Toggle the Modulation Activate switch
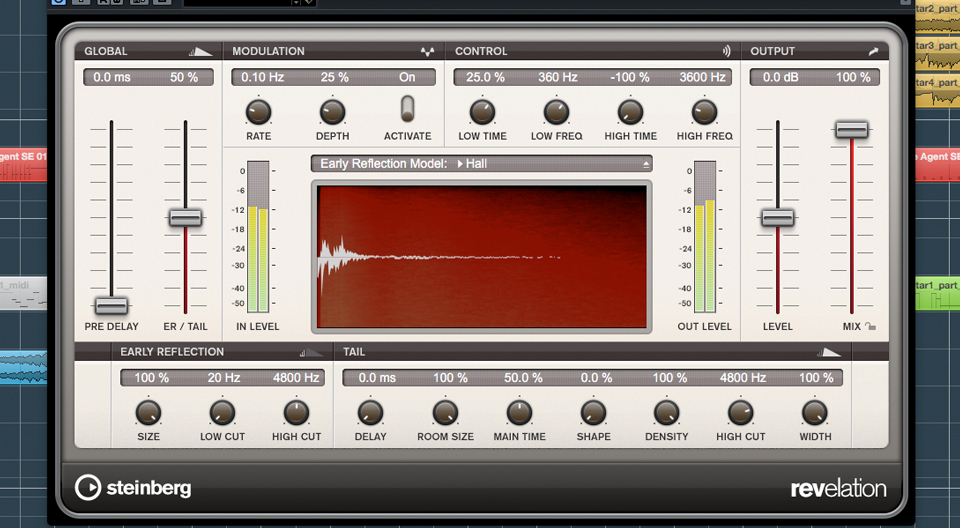 click(407, 109)
